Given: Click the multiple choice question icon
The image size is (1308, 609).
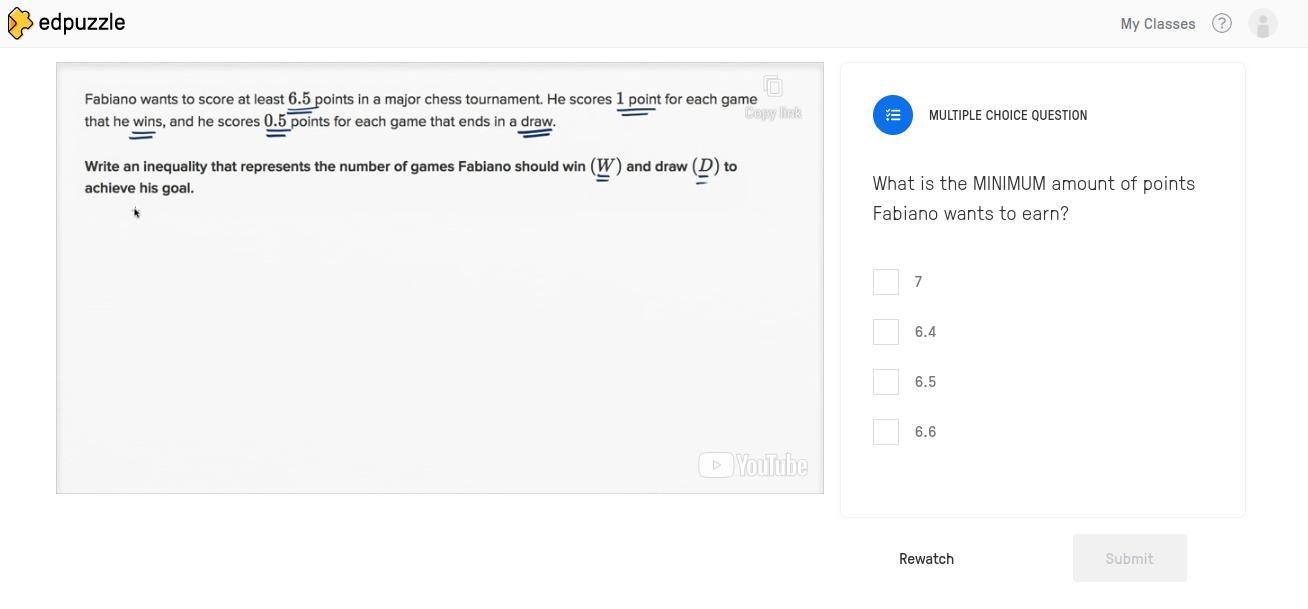Looking at the screenshot, I should coord(892,115).
